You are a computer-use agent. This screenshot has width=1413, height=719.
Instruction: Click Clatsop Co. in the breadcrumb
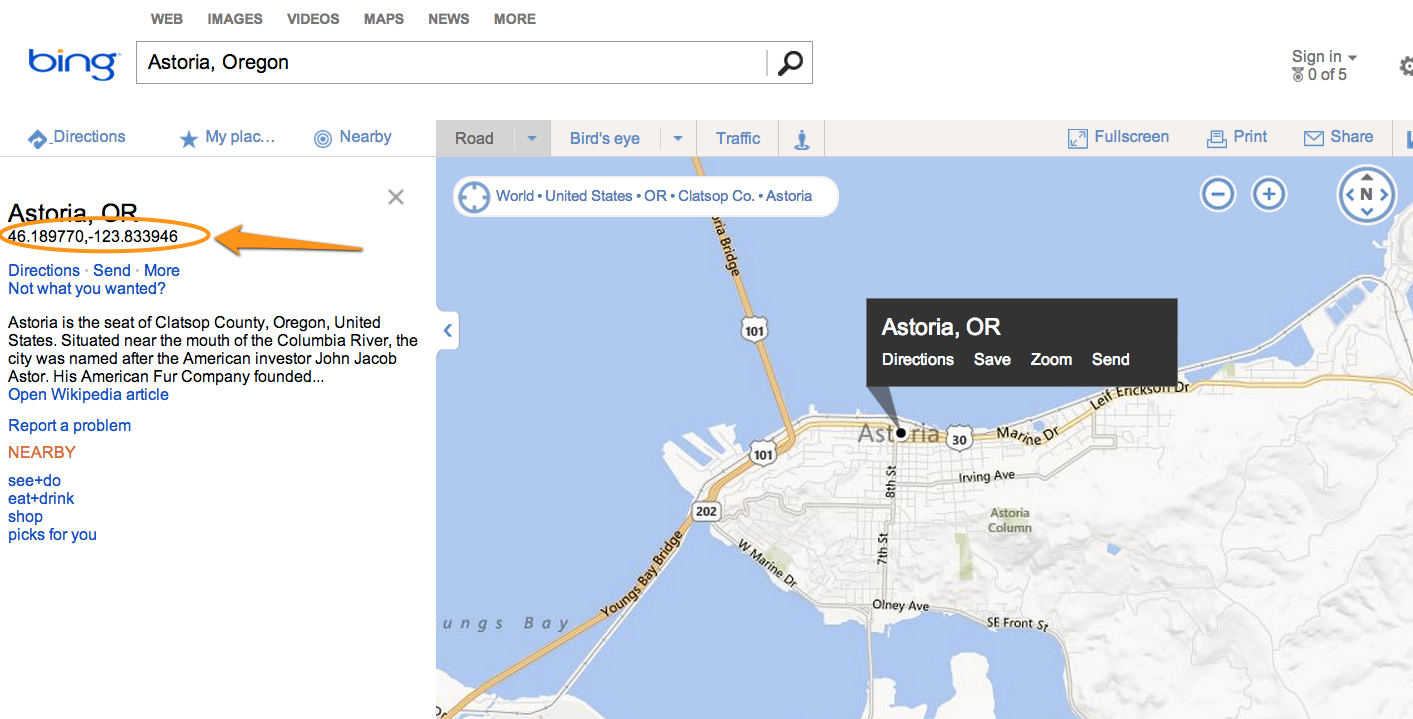click(716, 196)
